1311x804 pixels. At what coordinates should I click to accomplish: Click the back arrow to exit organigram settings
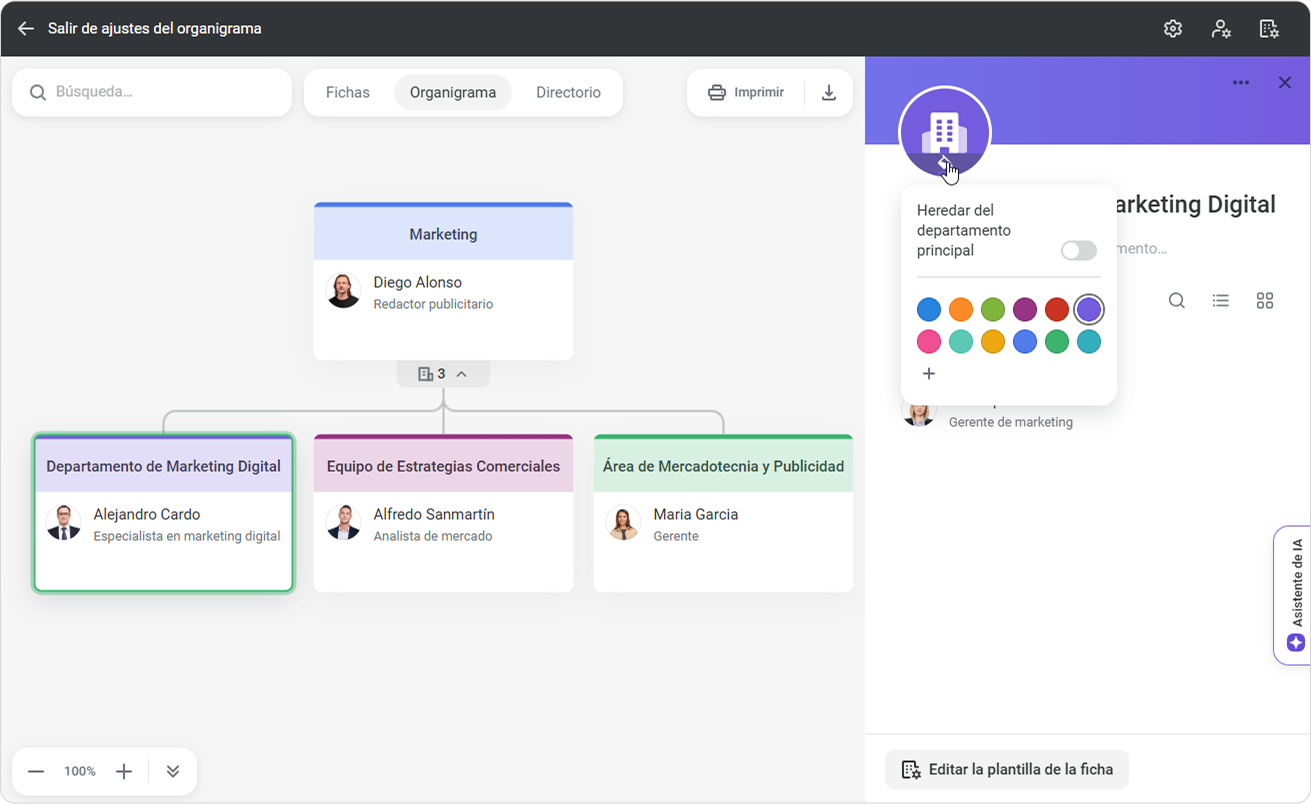point(26,29)
